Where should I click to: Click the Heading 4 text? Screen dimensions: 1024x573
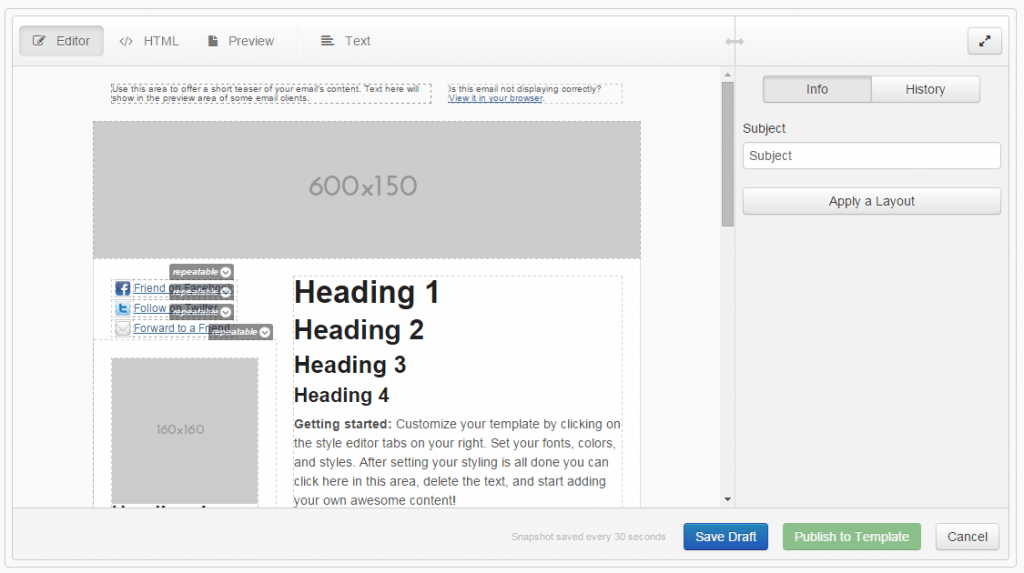[342, 395]
